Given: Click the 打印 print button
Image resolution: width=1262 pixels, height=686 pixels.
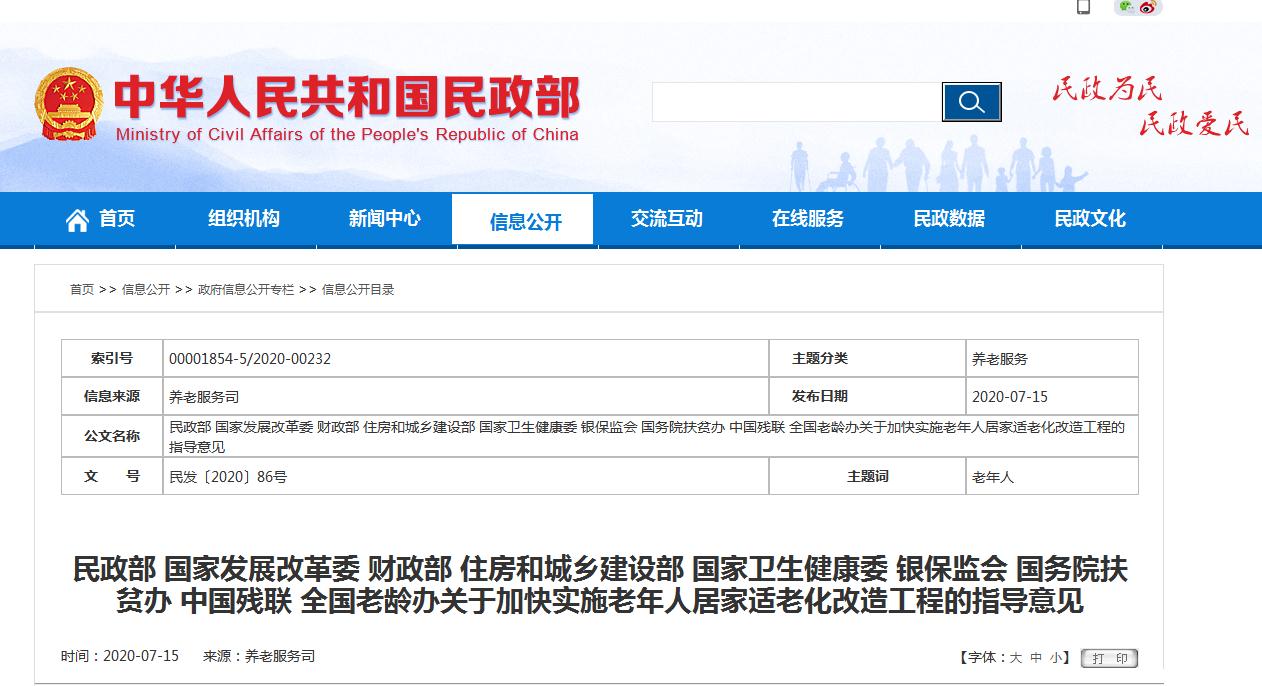Looking at the screenshot, I should click(1109, 658).
